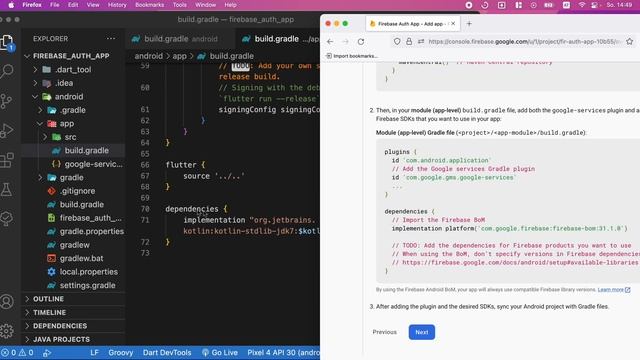Screen dimensions: 640x360
Task: Click the battery icon in the menu bar
Action: [549, 5]
